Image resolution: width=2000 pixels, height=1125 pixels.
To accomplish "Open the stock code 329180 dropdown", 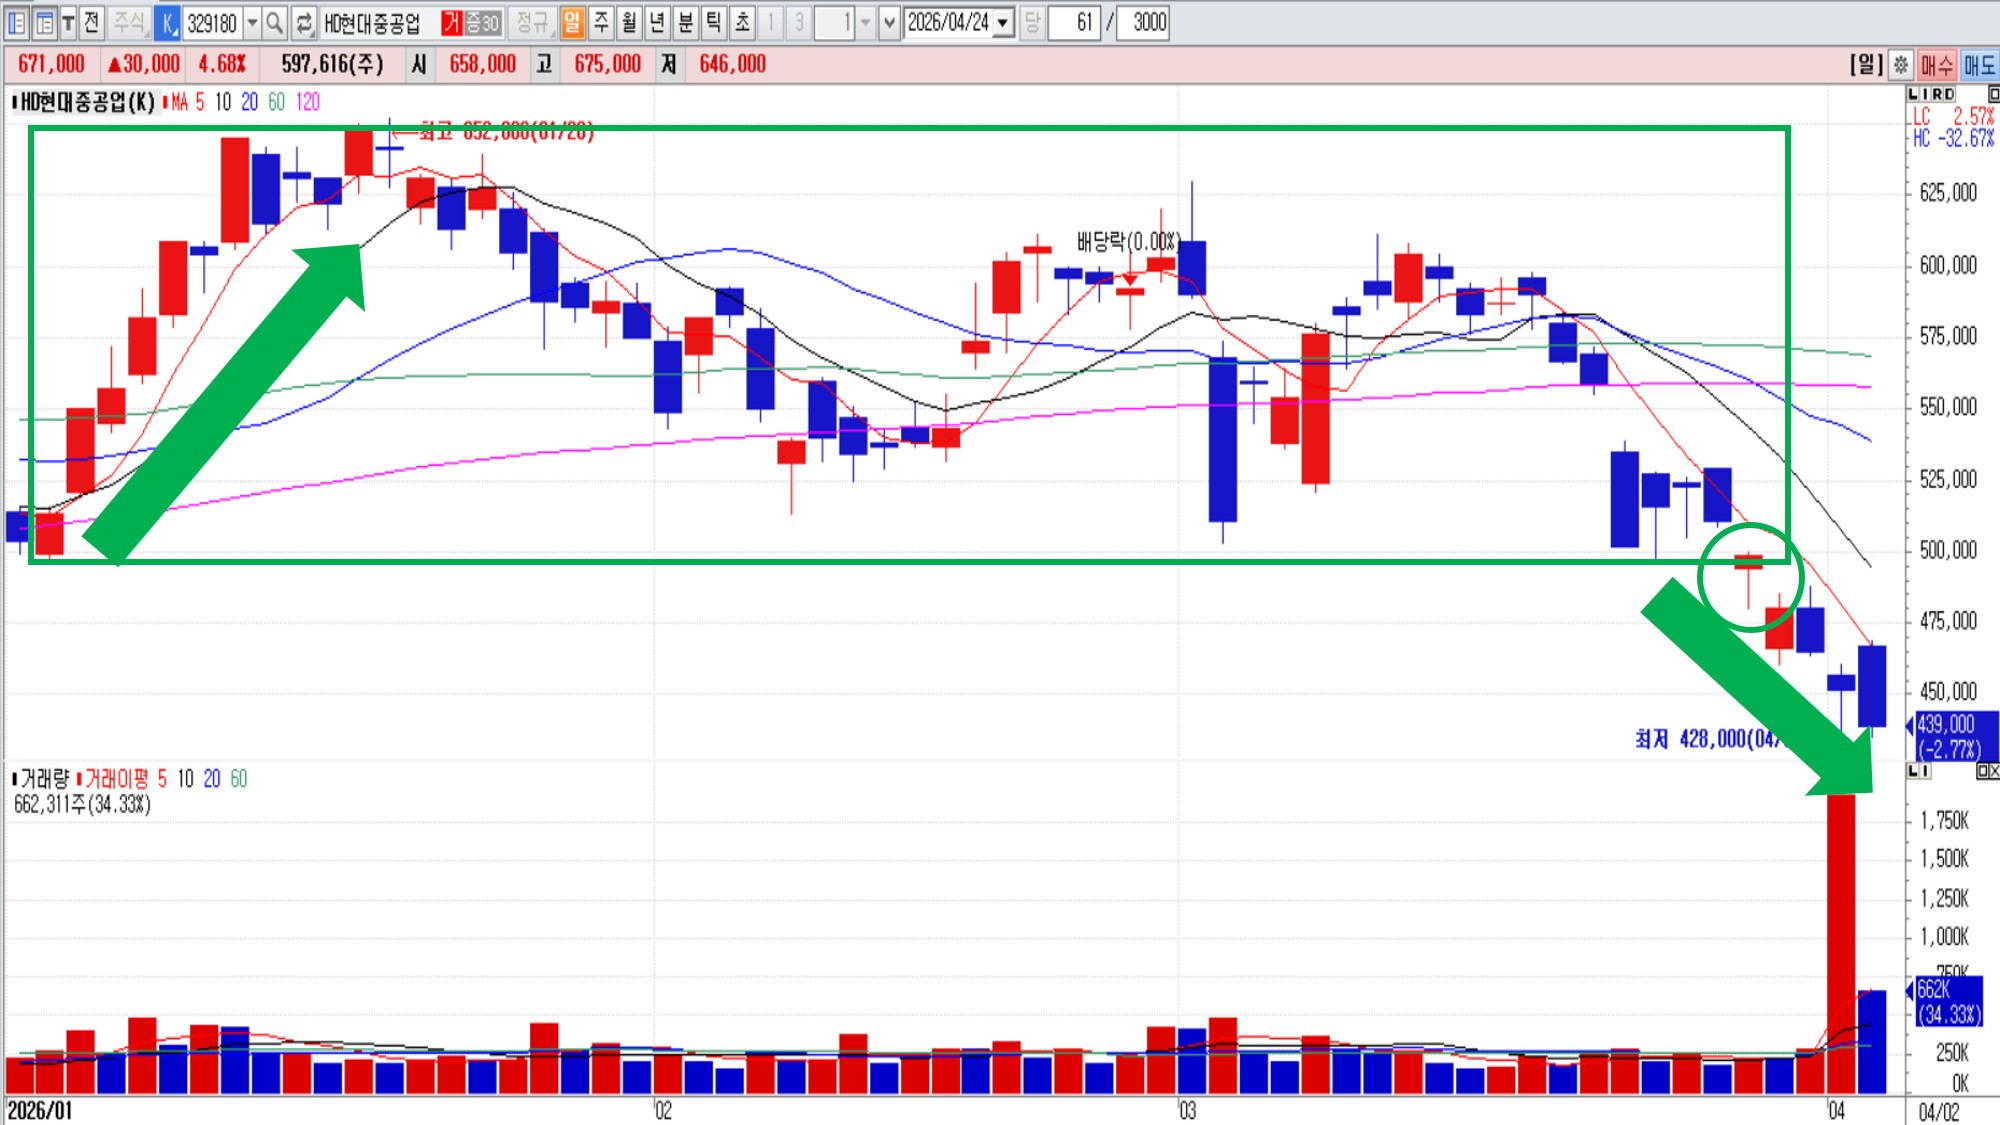I will [x=253, y=22].
